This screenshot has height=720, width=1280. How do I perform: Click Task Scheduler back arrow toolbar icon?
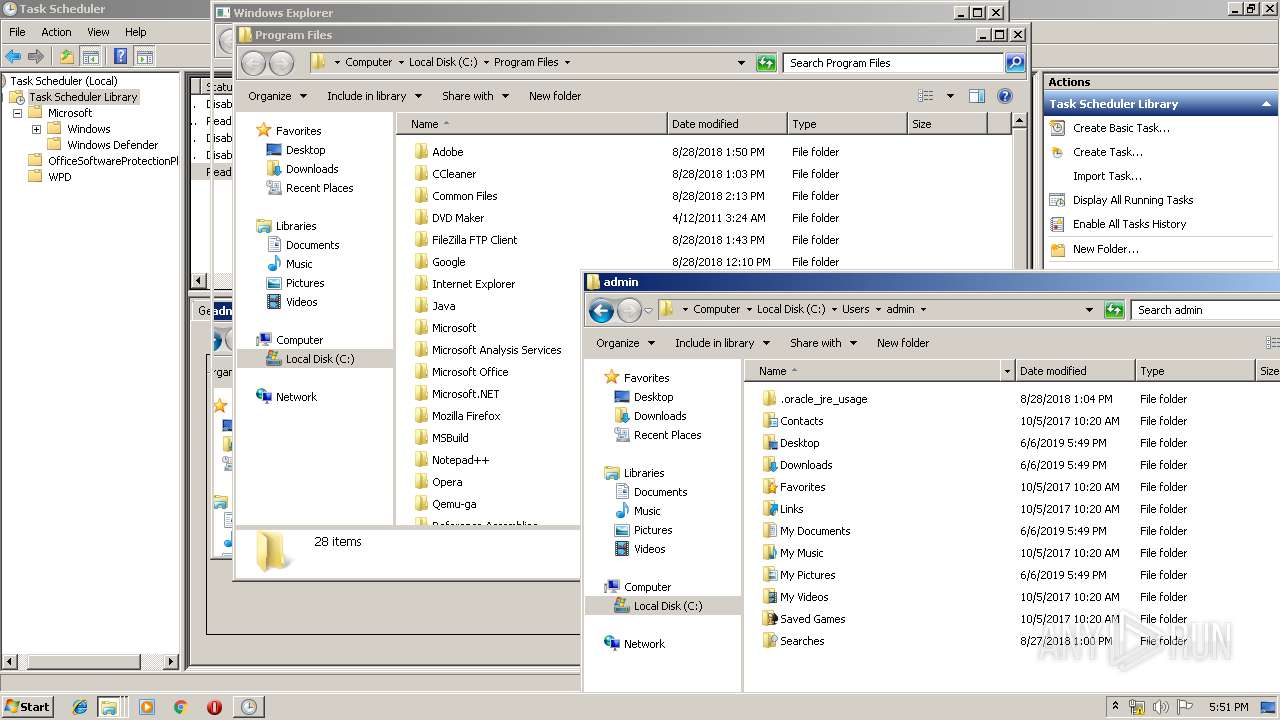(13, 56)
